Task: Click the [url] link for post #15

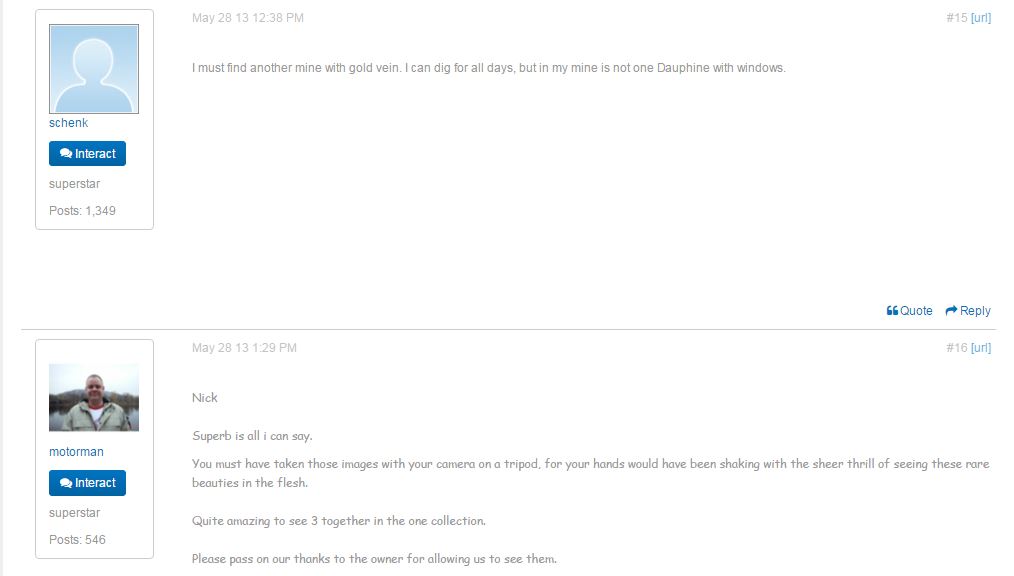Action: tap(981, 18)
